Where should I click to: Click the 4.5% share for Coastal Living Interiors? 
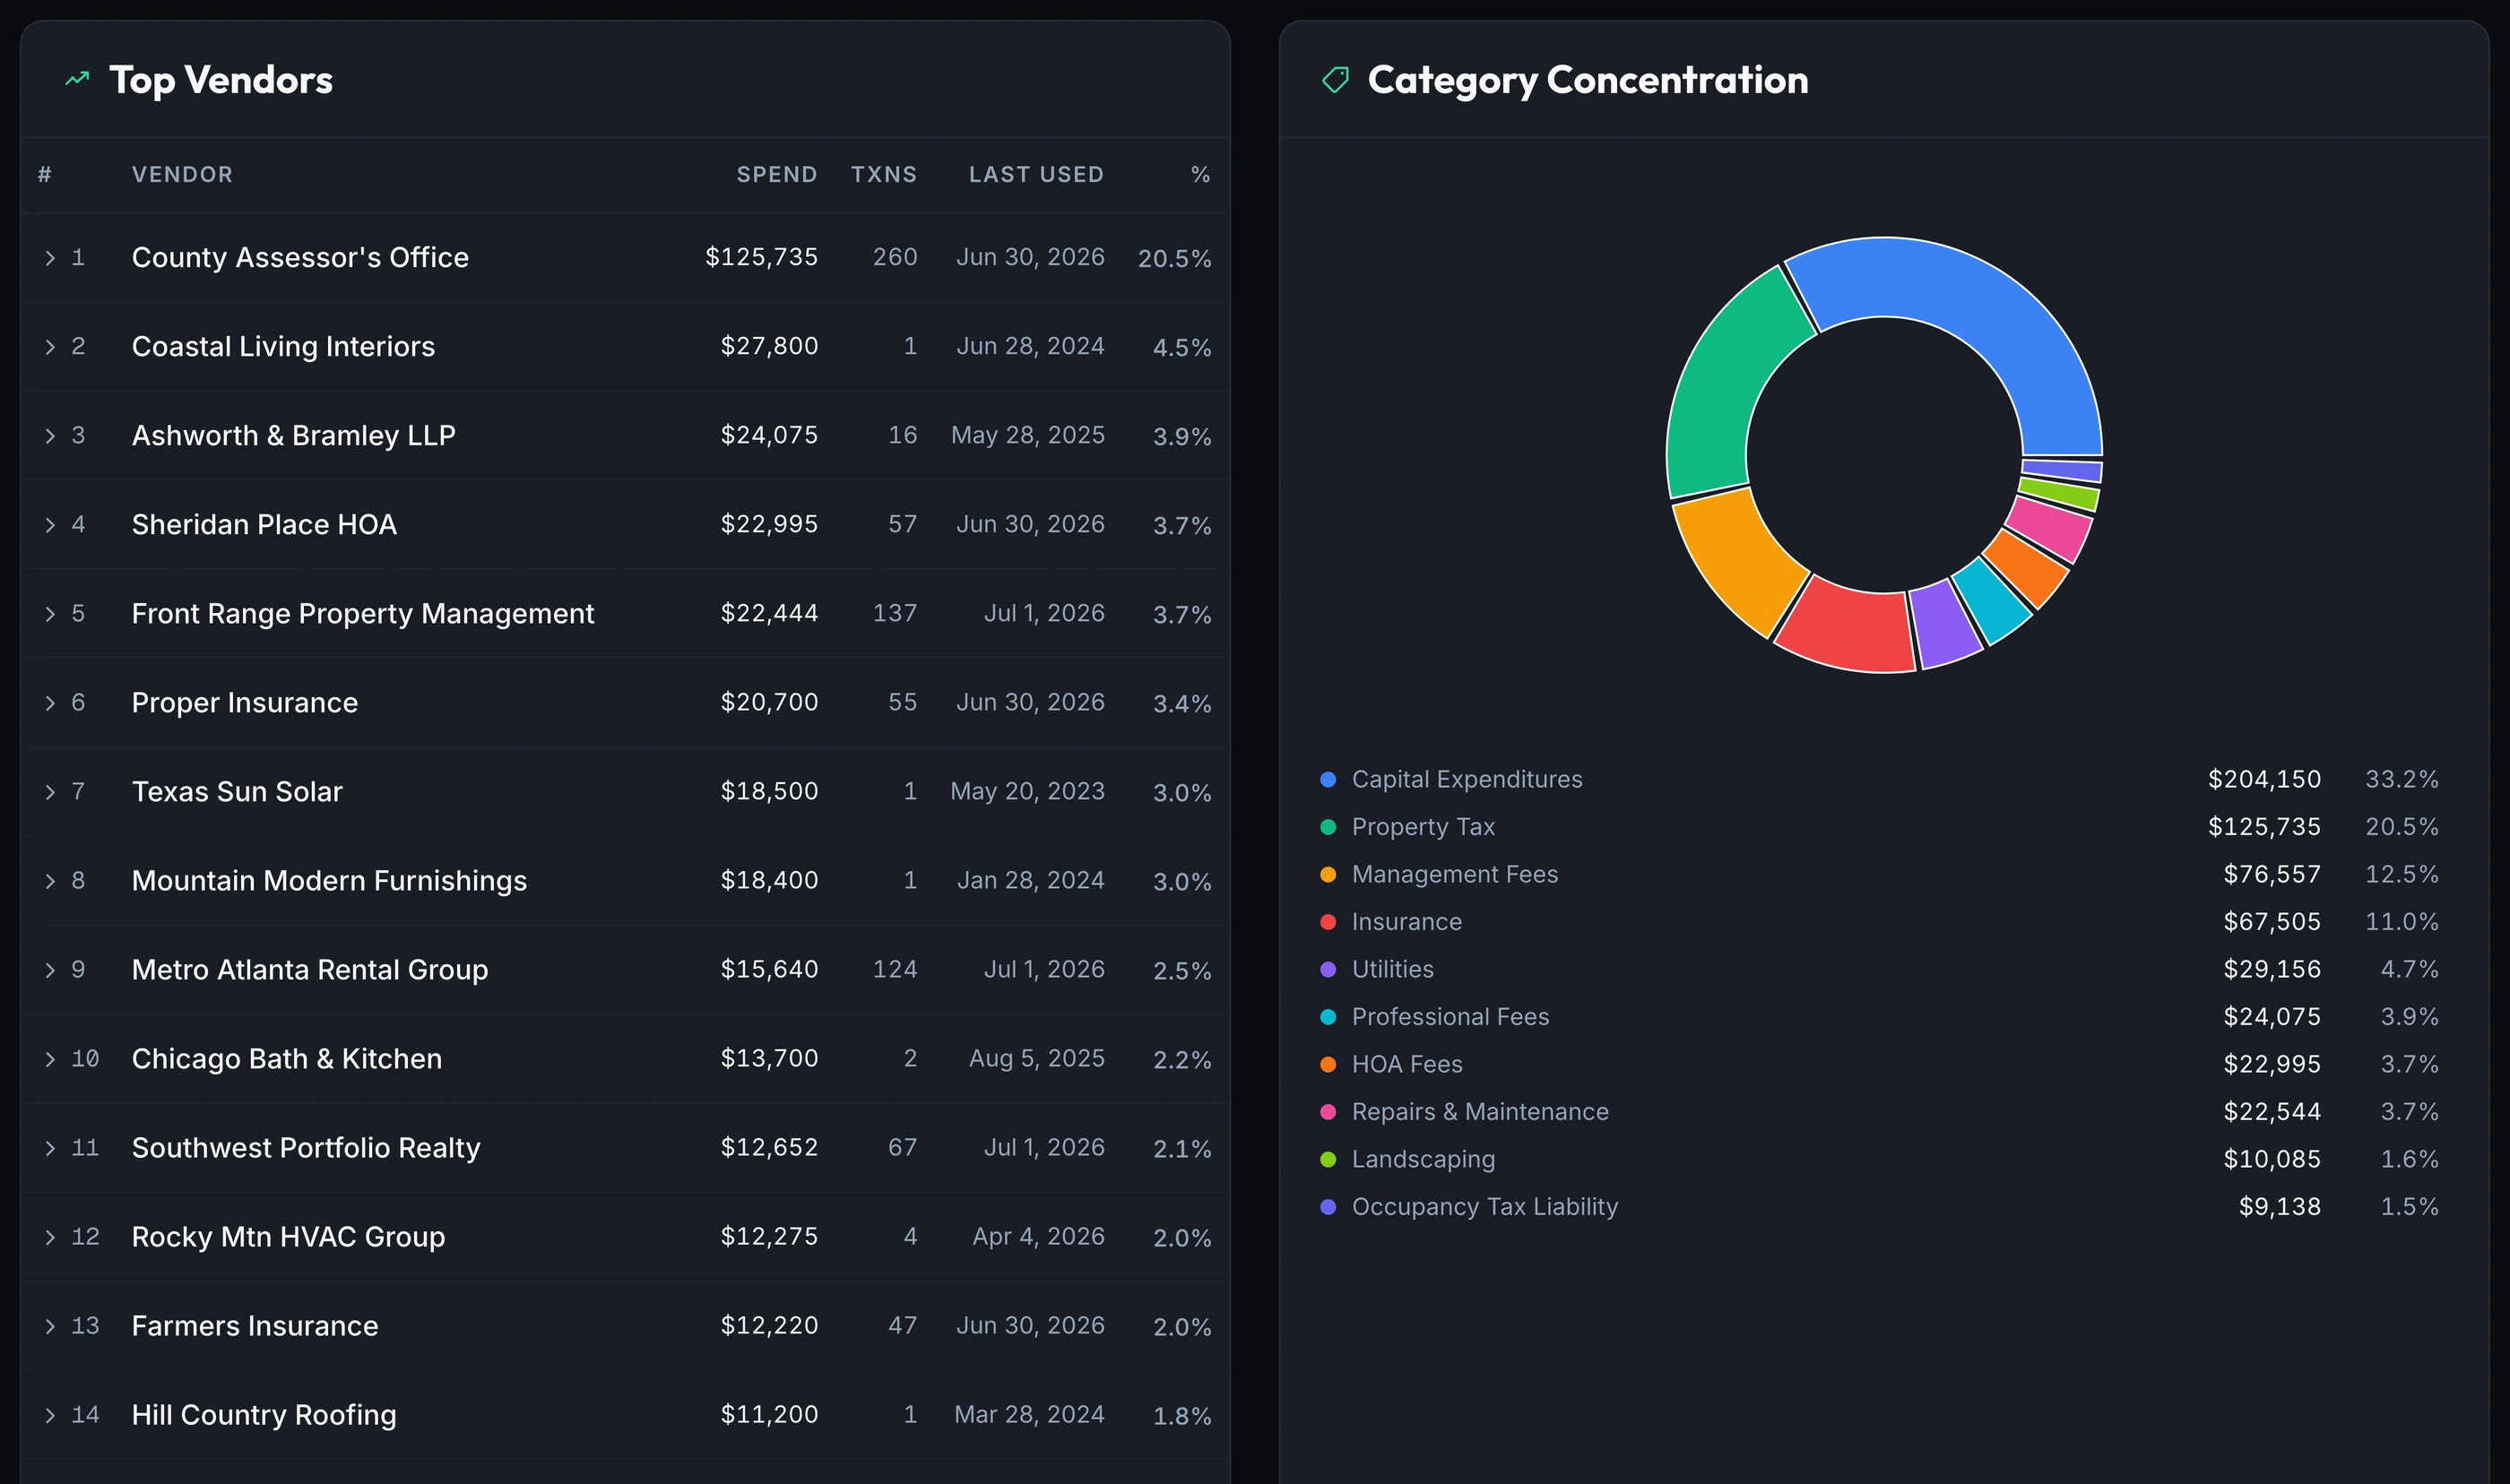[1182, 348]
